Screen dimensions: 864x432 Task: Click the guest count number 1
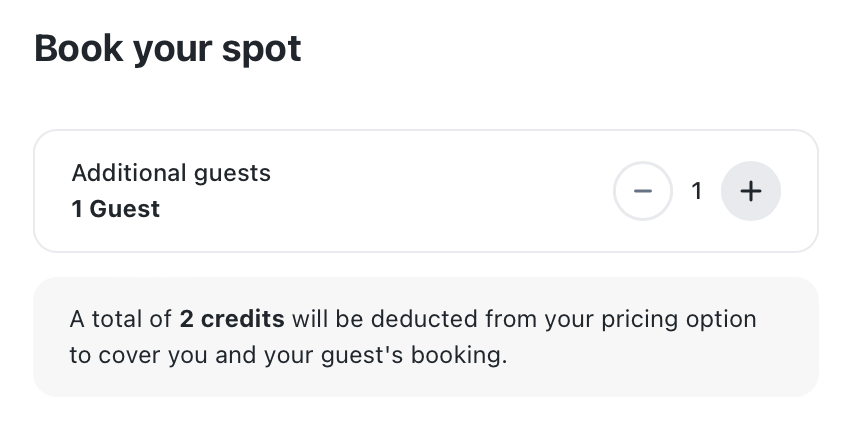click(x=696, y=192)
